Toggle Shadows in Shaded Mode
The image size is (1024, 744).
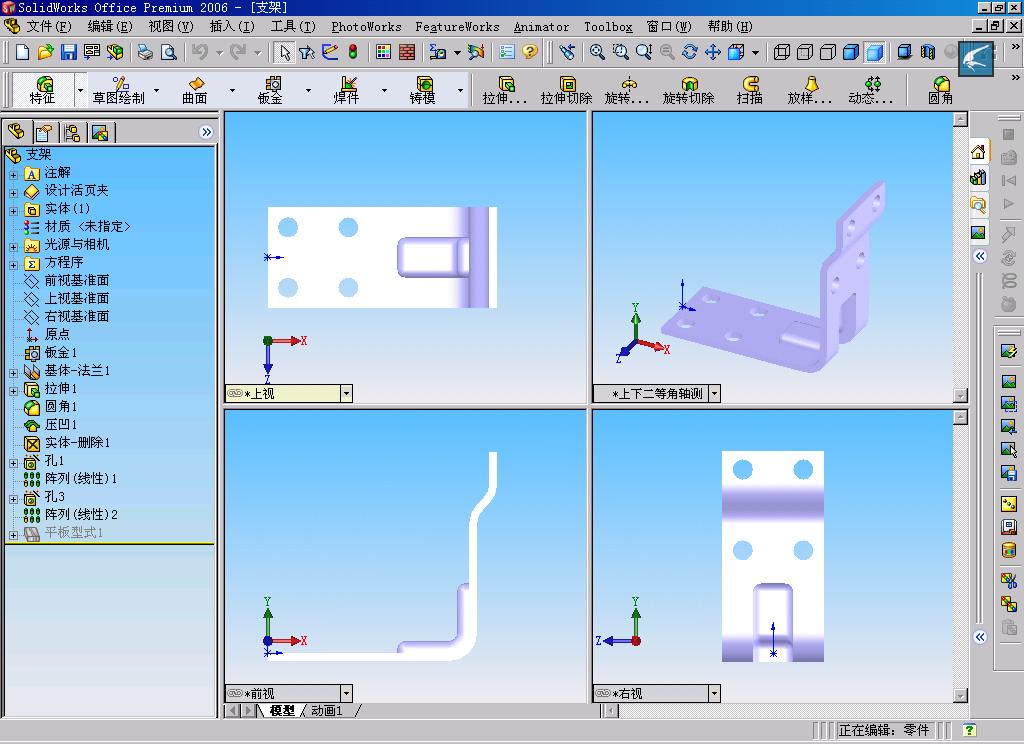(904, 52)
